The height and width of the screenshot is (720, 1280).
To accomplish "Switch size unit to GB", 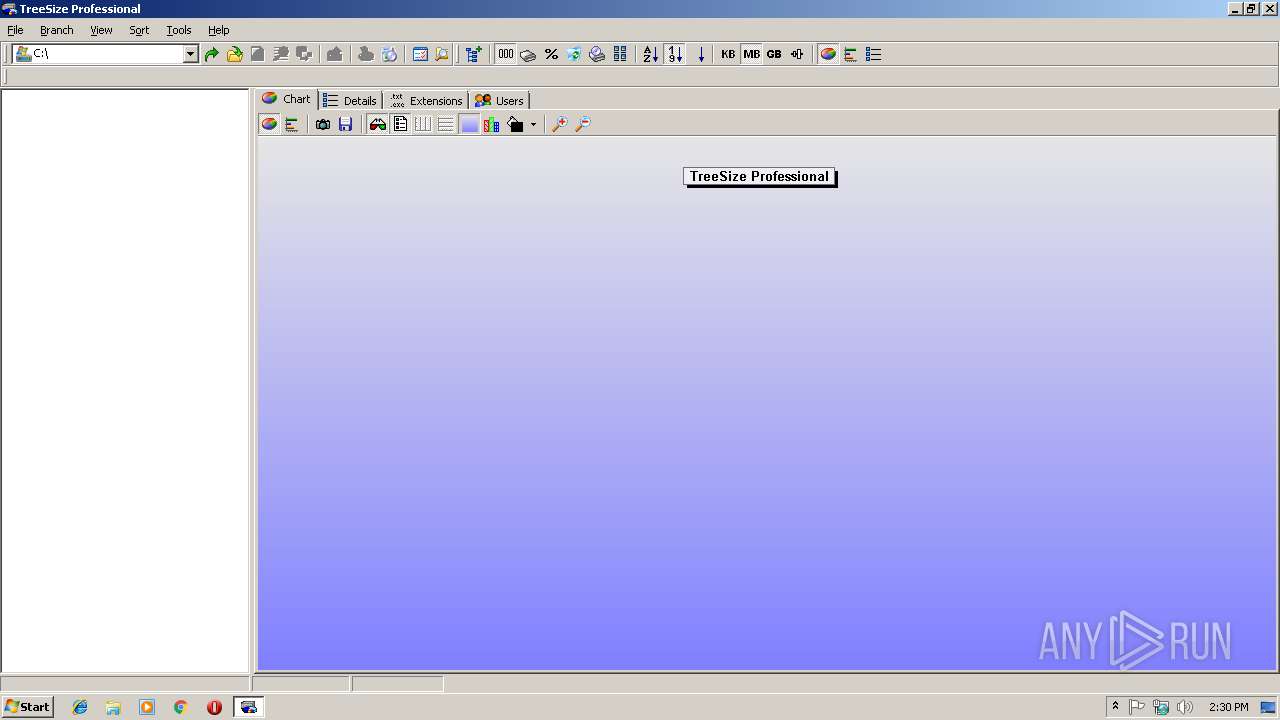I will (774, 54).
